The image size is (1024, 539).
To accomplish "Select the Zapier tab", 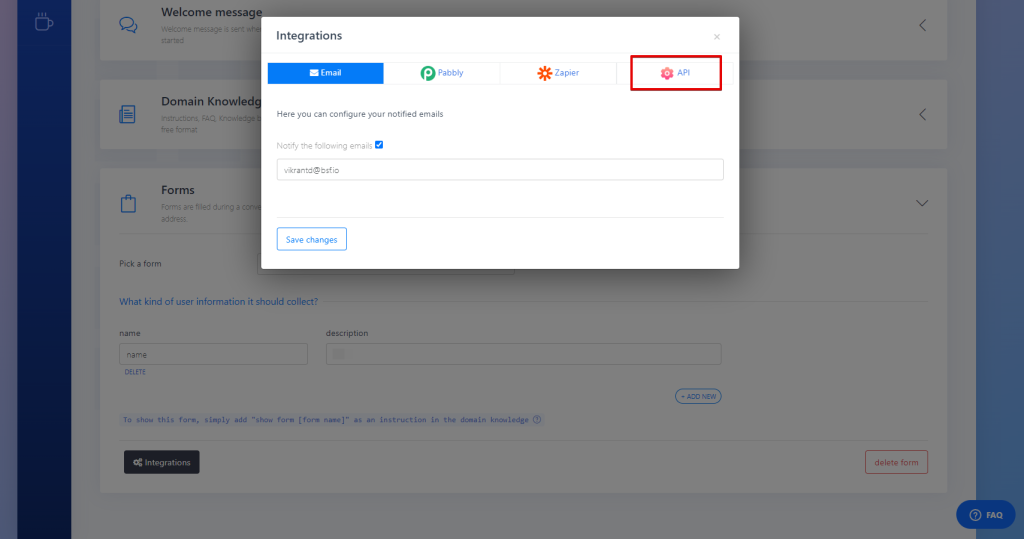I will tap(558, 73).
